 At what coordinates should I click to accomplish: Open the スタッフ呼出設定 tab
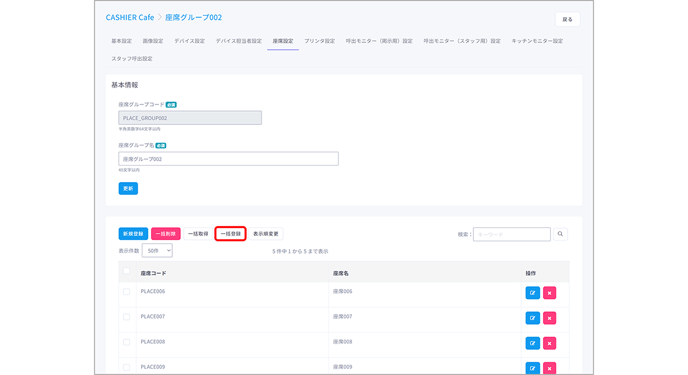point(132,58)
